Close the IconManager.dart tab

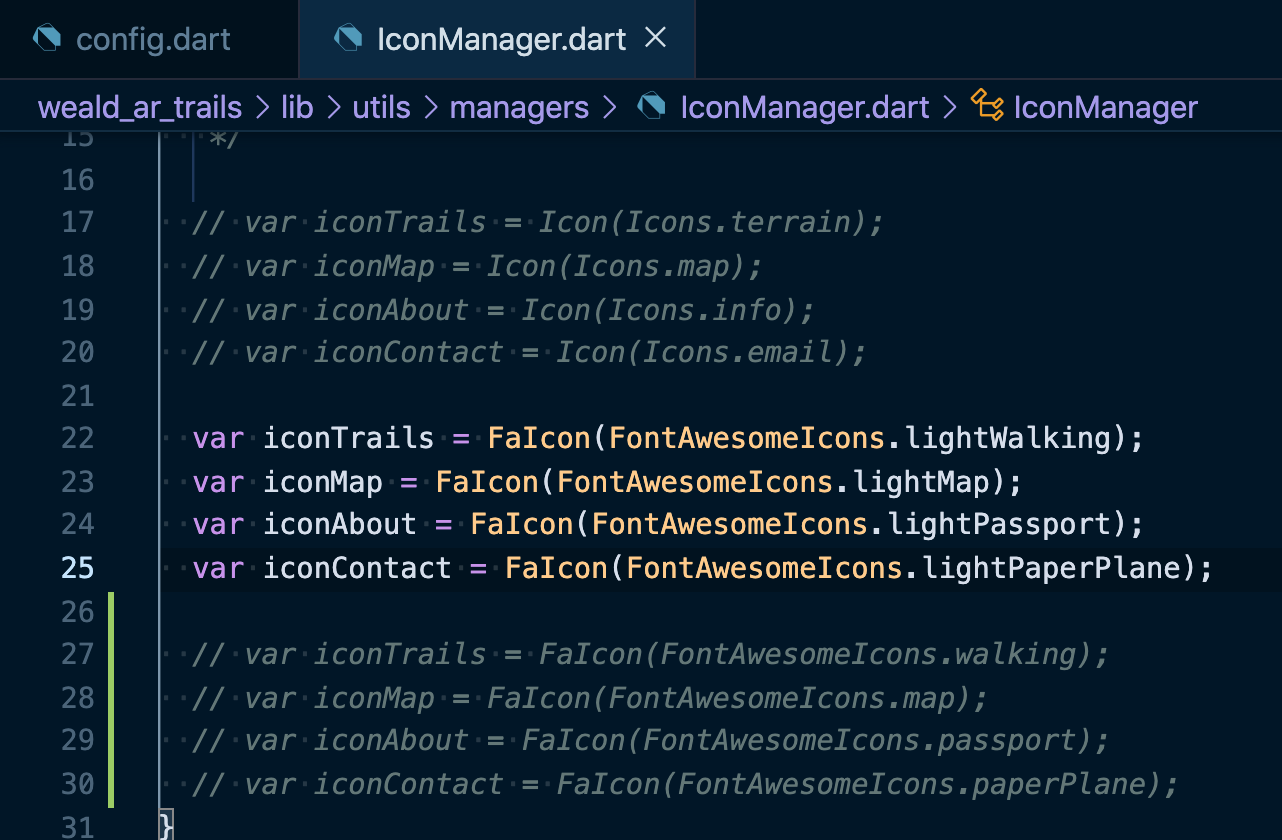click(655, 37)
